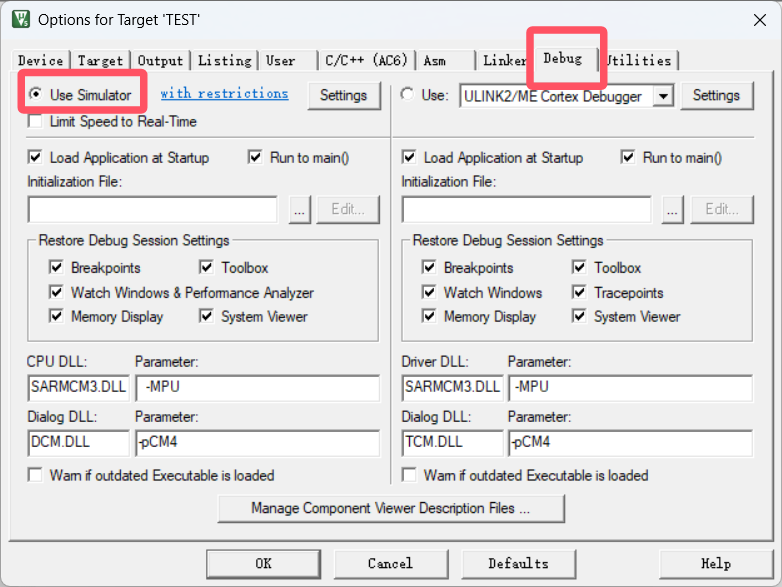This screenshot has height=587, width=782.
Task: Toggle the Tracepoints checkbox
Action: (579, 292)
